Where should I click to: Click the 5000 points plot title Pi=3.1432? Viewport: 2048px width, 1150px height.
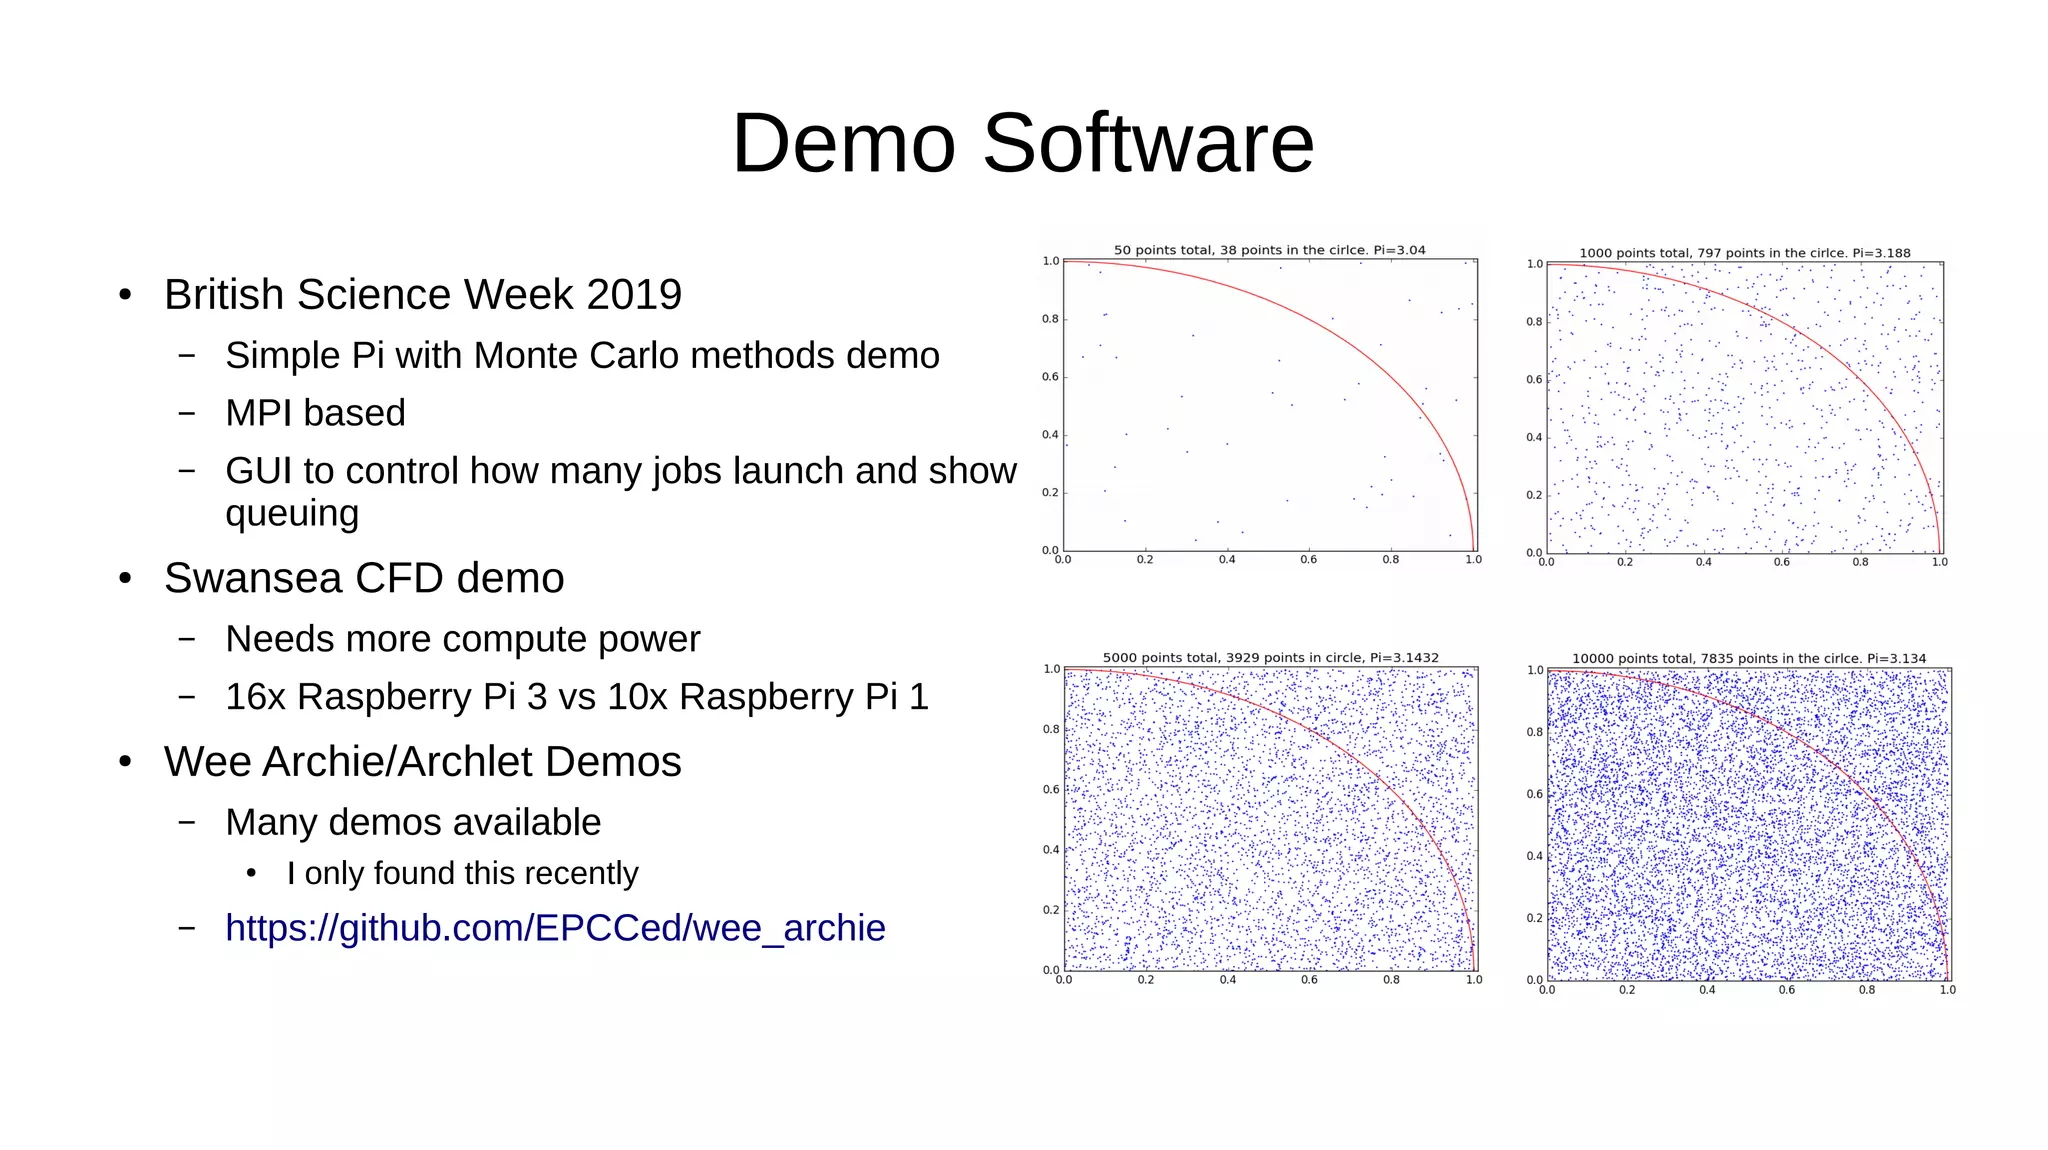1270,658
